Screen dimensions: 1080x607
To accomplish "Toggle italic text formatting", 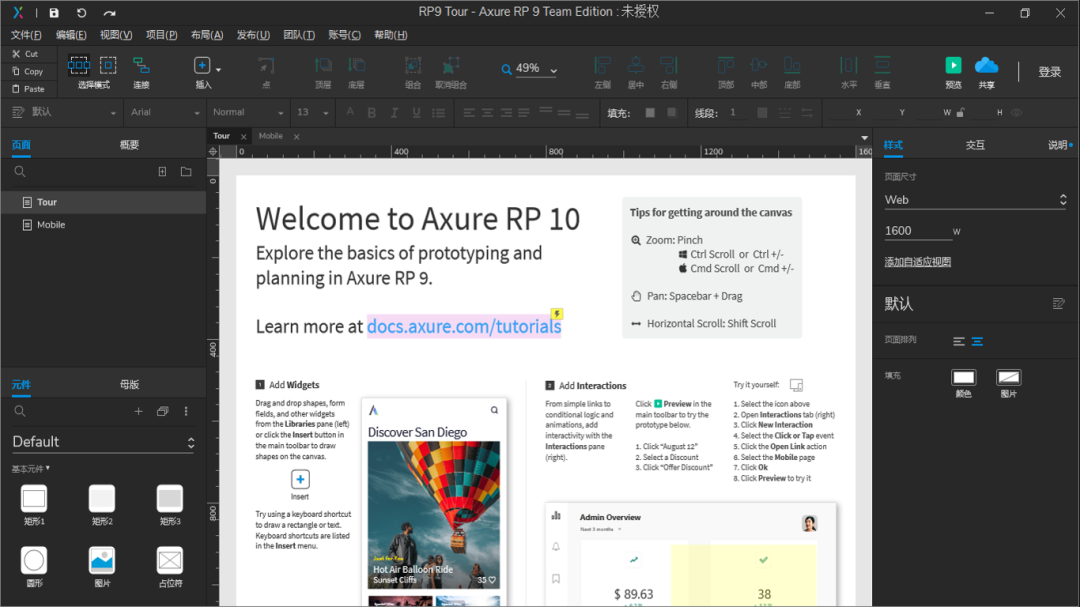I will coord(394,113).
